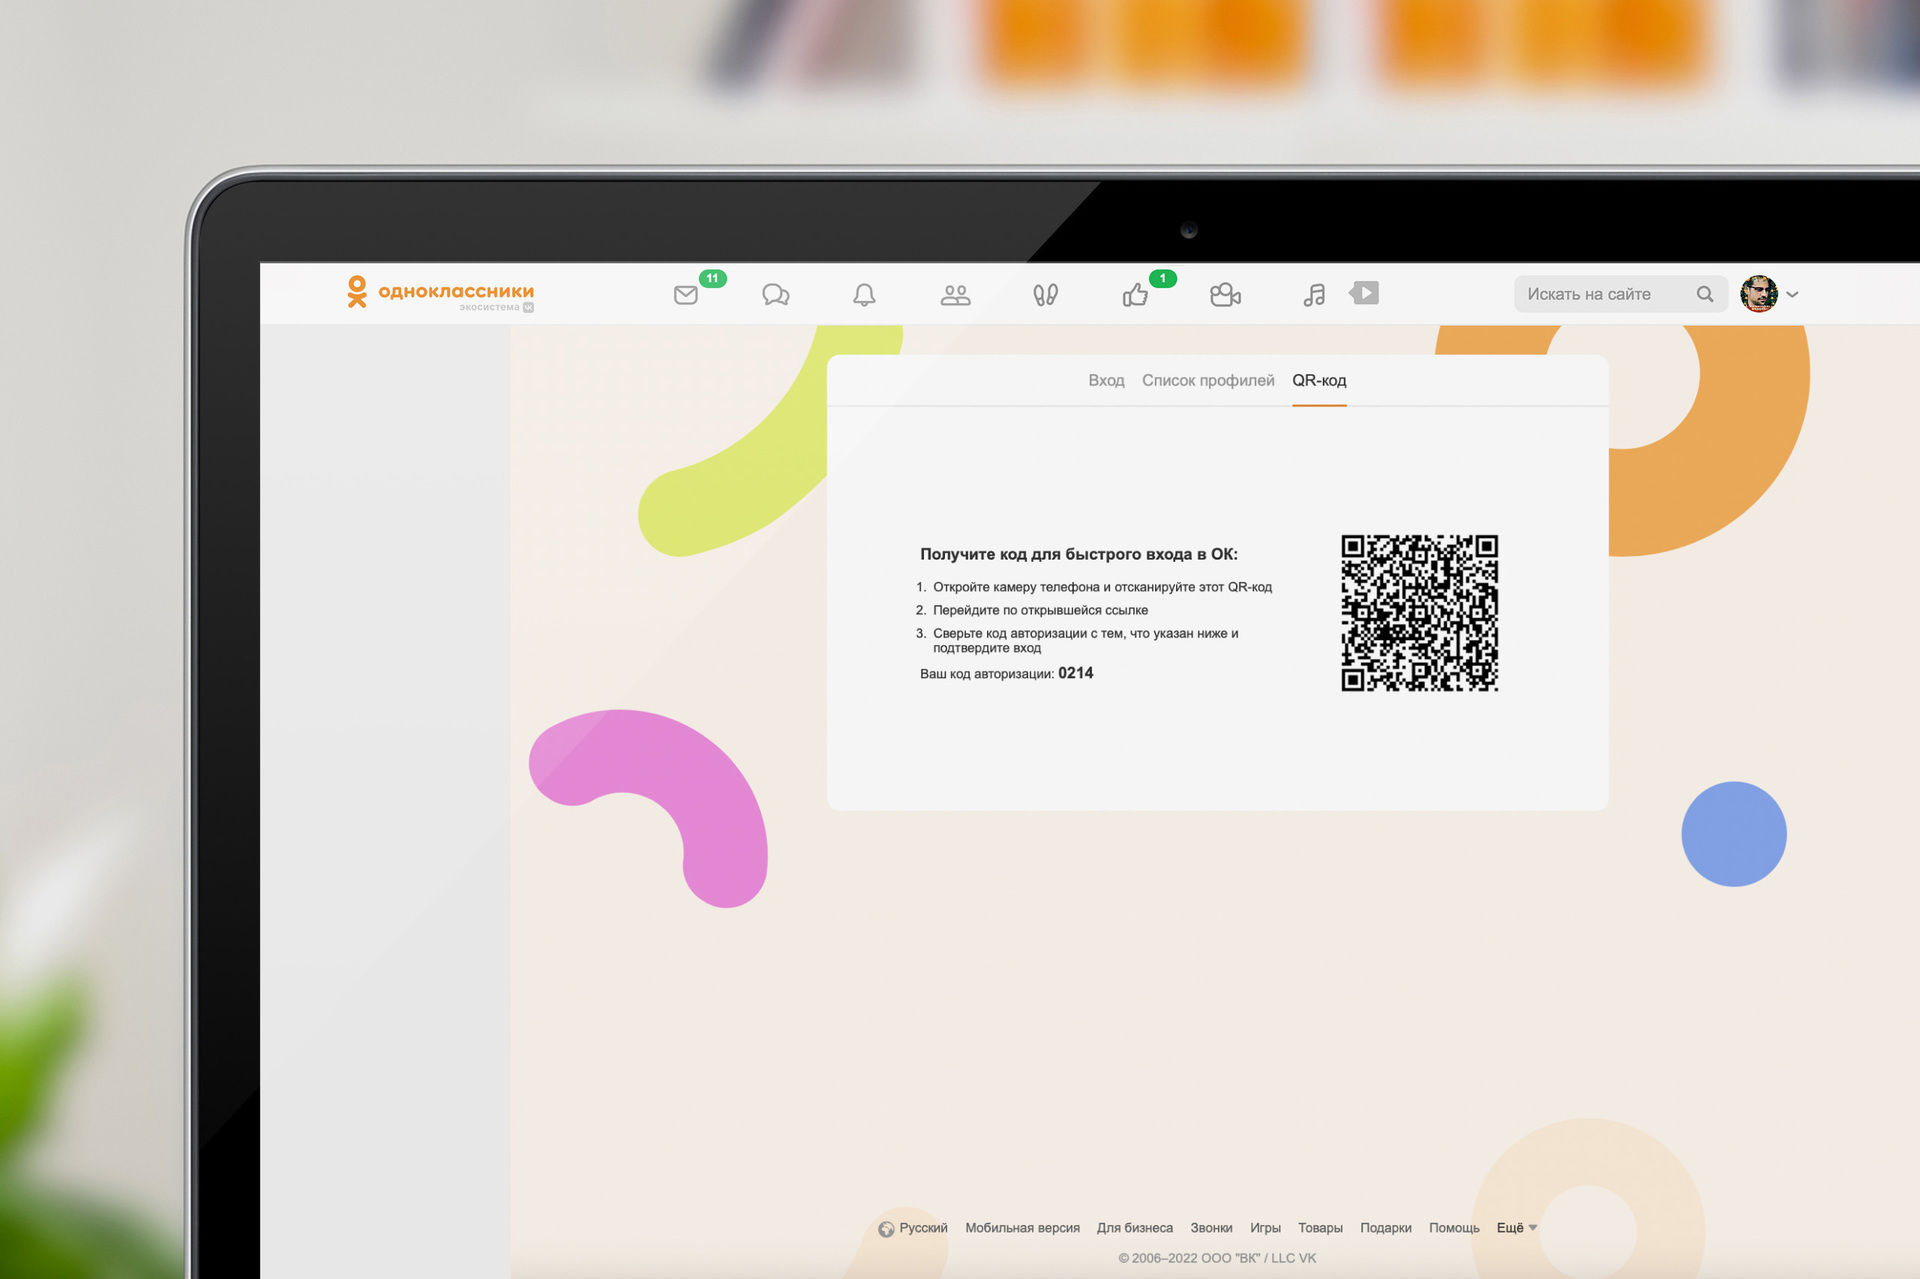Open the chats speech bubble icon
The image size is (1920, 1279).
(x=776, y=294)
